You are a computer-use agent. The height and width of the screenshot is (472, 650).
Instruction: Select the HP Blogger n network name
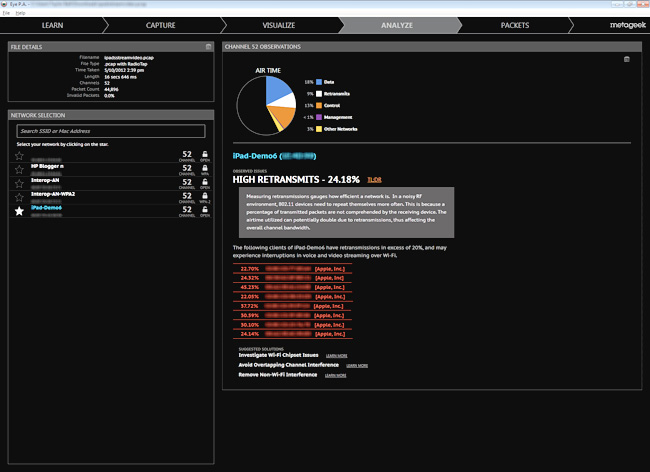pos(47,166)
